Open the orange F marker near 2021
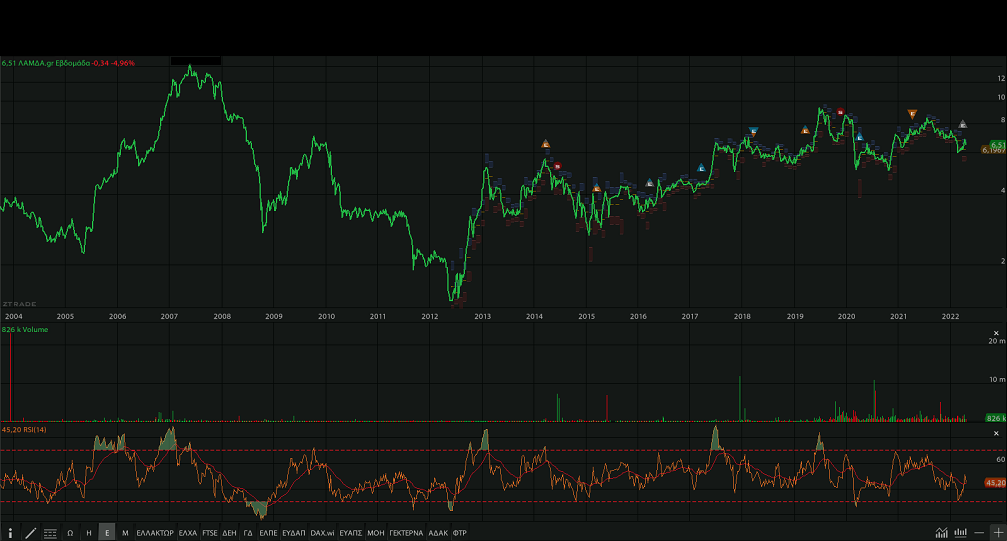Image resolution: width=1007 pixels, height=541 pixels. 912,114
